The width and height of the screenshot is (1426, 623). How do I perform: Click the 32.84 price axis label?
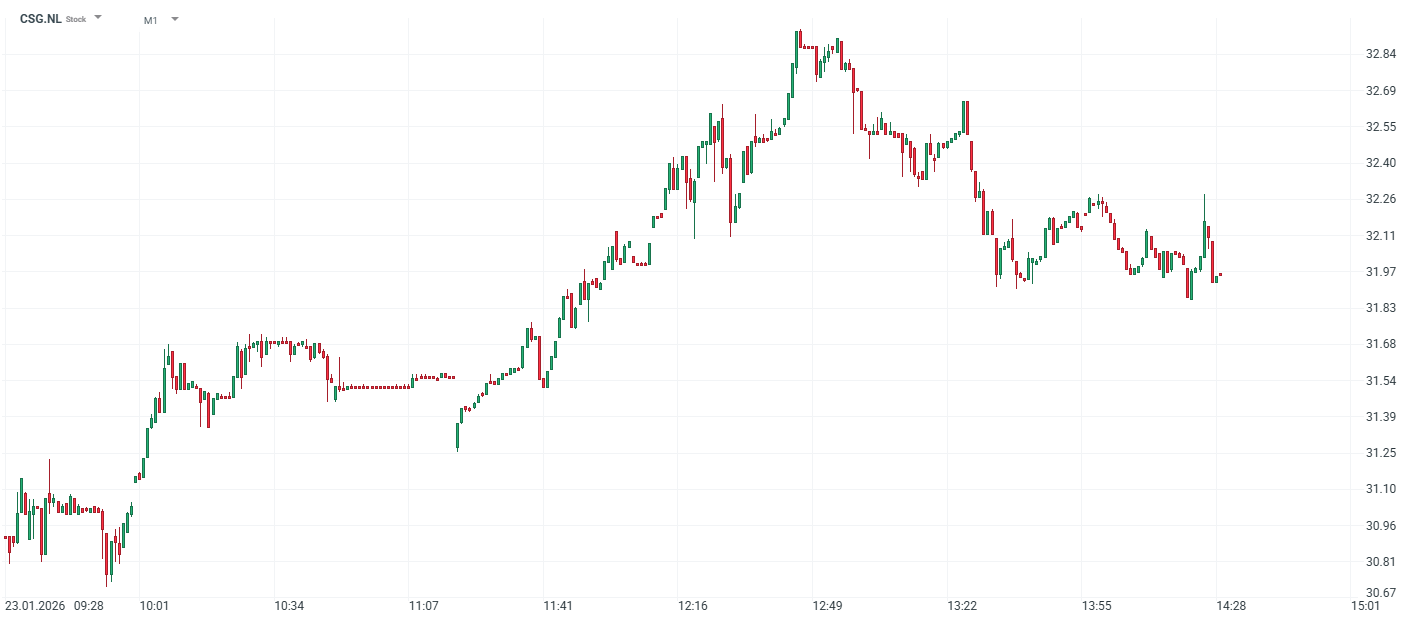click(1381, 54)
